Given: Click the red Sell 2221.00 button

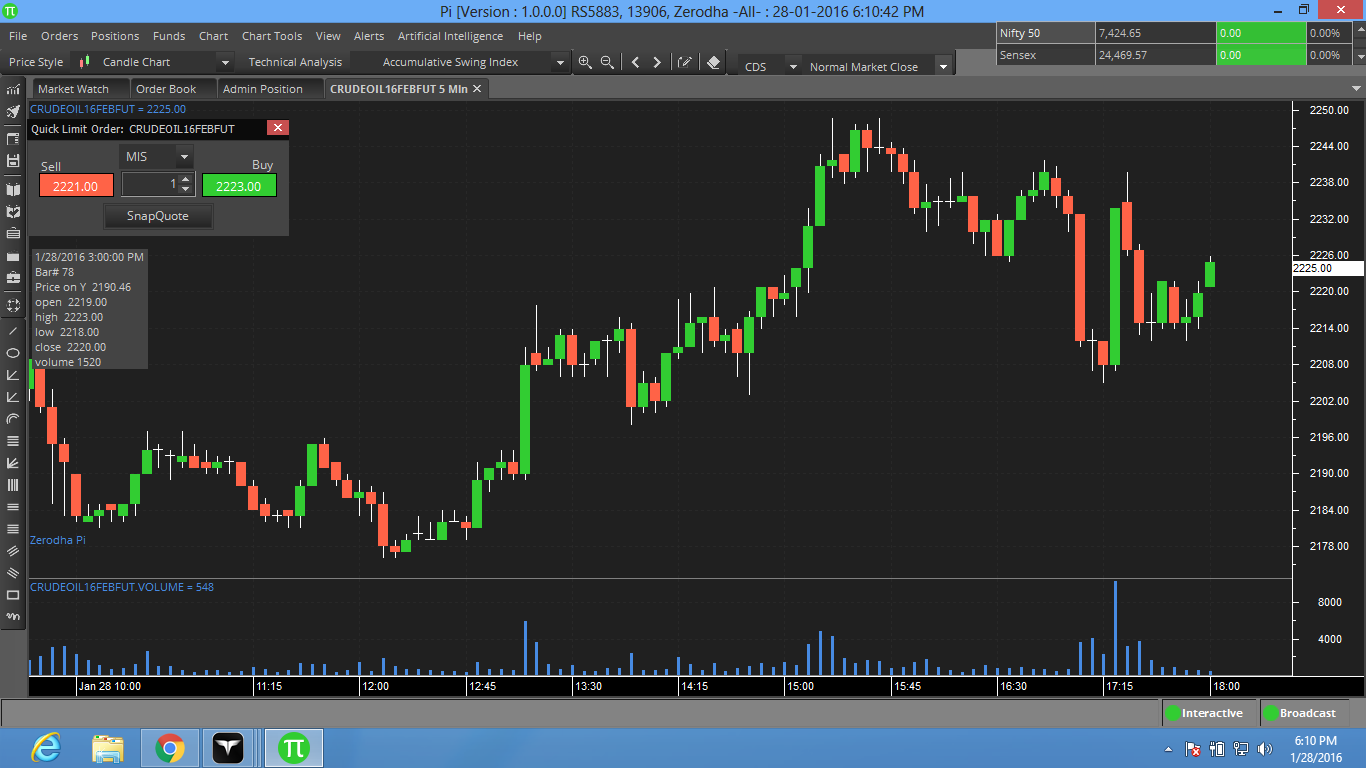Looking at the screenshot, I should (x=76, y=186).
